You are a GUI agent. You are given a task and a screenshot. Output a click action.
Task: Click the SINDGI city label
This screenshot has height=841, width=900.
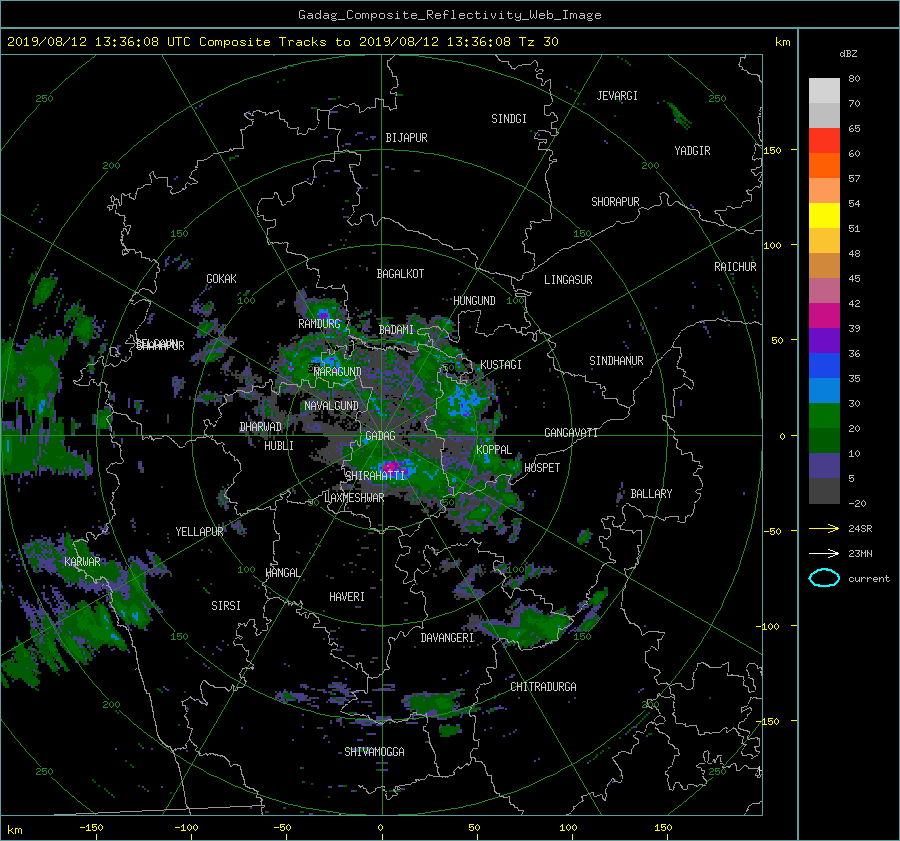(509, 119)
